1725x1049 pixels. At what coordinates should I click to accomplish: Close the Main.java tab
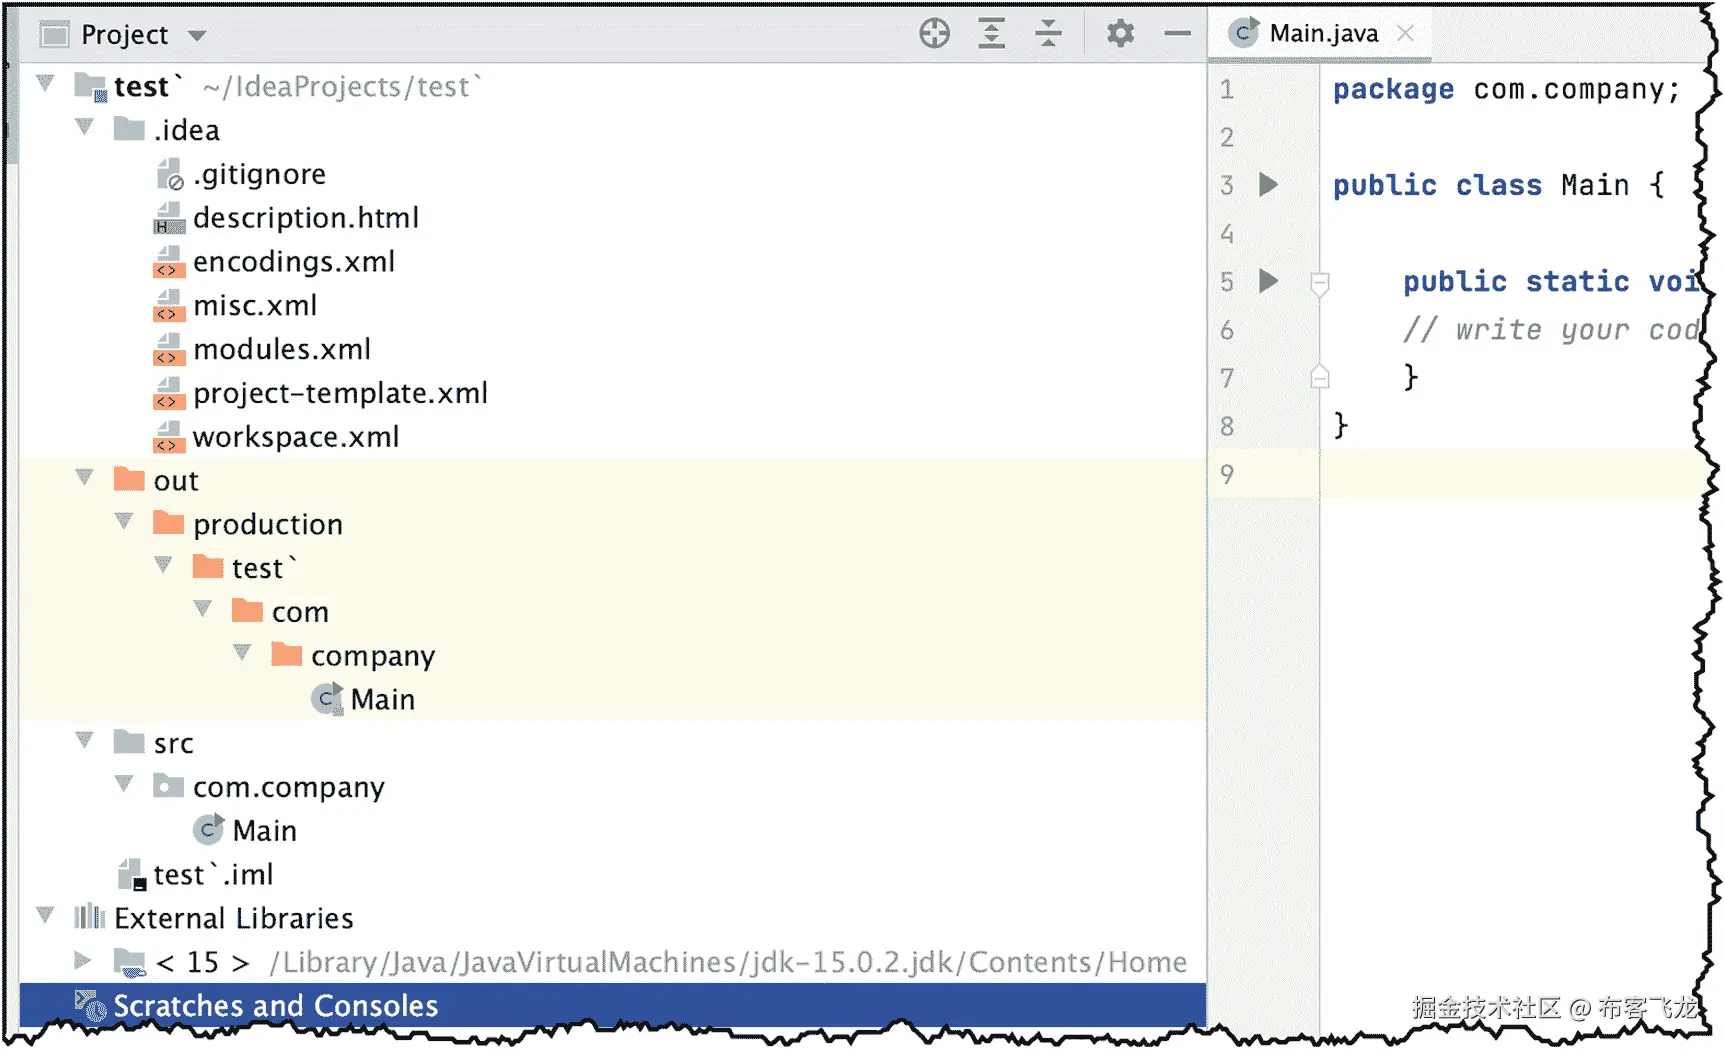pyautogui.click(x=1405, y=33)
